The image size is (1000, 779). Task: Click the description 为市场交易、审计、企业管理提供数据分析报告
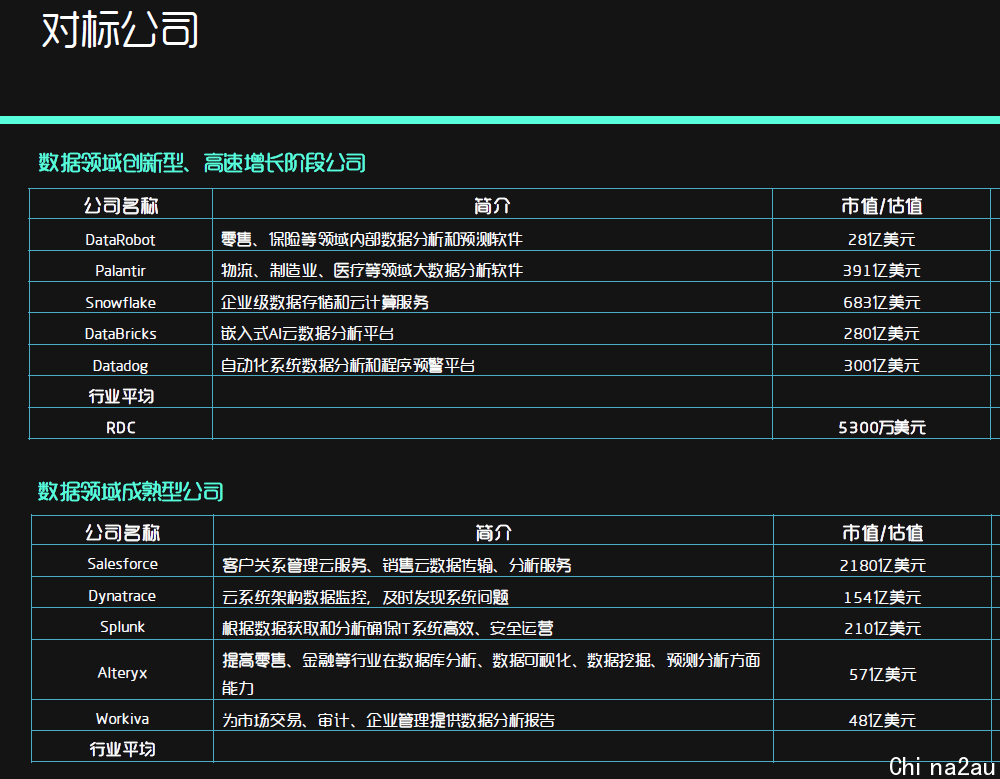pos(388,720)
